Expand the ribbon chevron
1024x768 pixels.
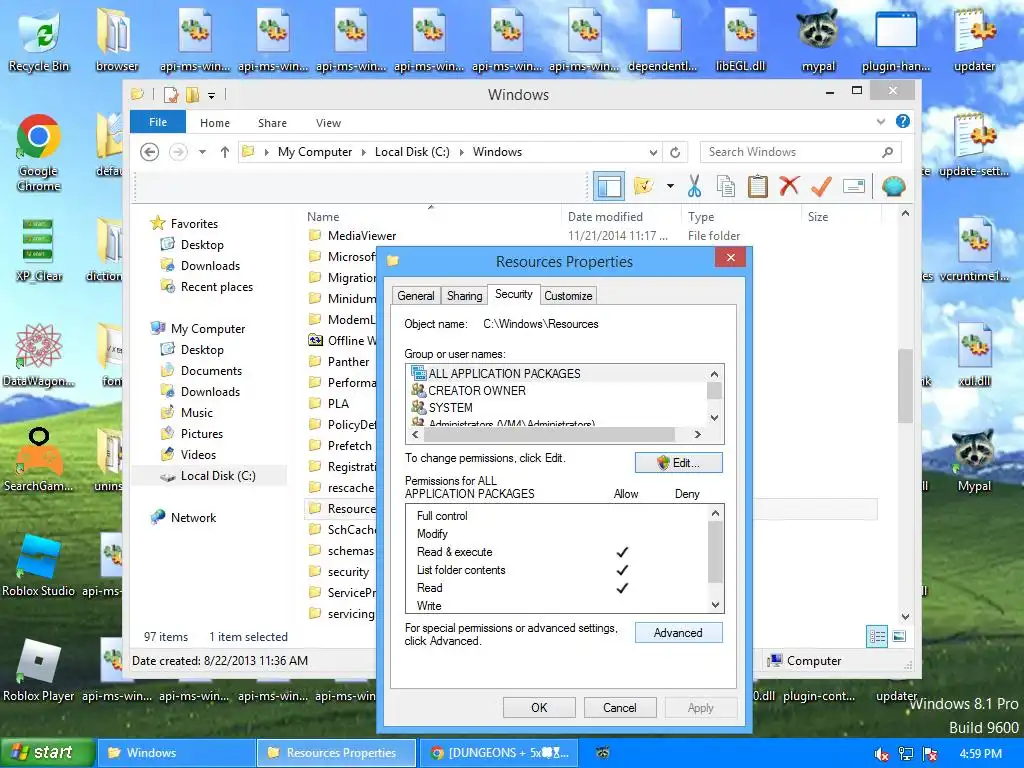pyautogui.click(x=881, y=121)
